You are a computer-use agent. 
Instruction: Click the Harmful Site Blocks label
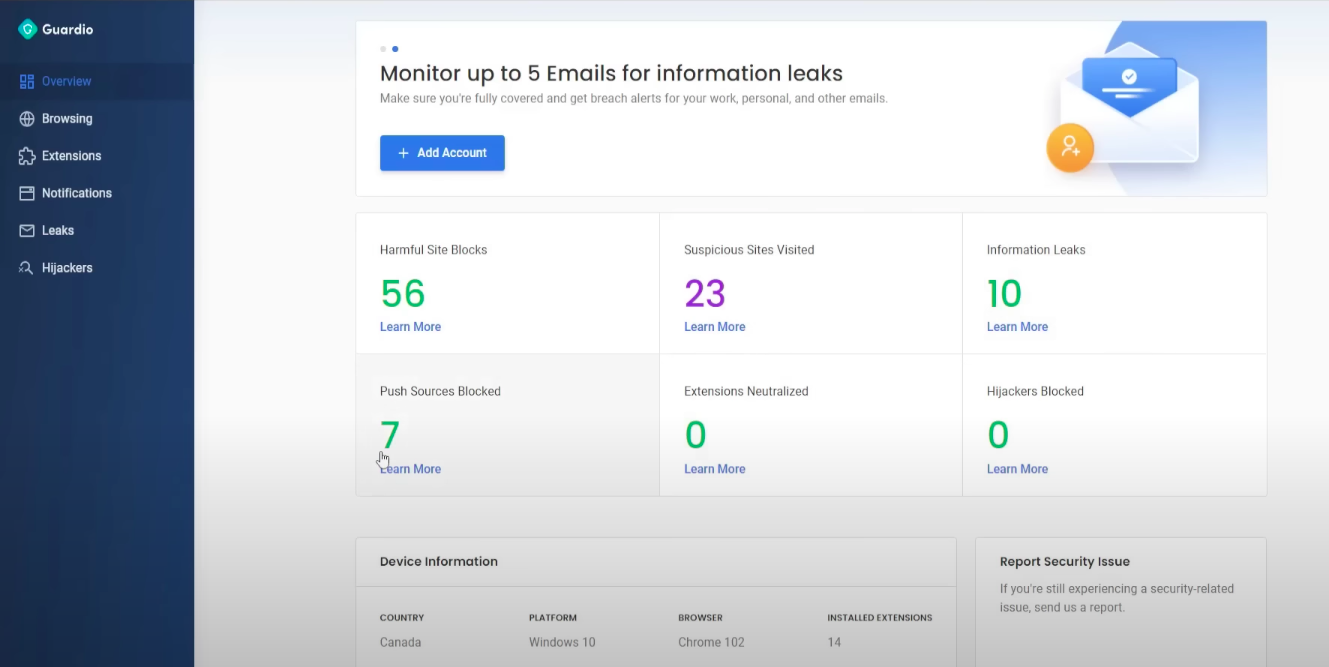pos(434,250)
